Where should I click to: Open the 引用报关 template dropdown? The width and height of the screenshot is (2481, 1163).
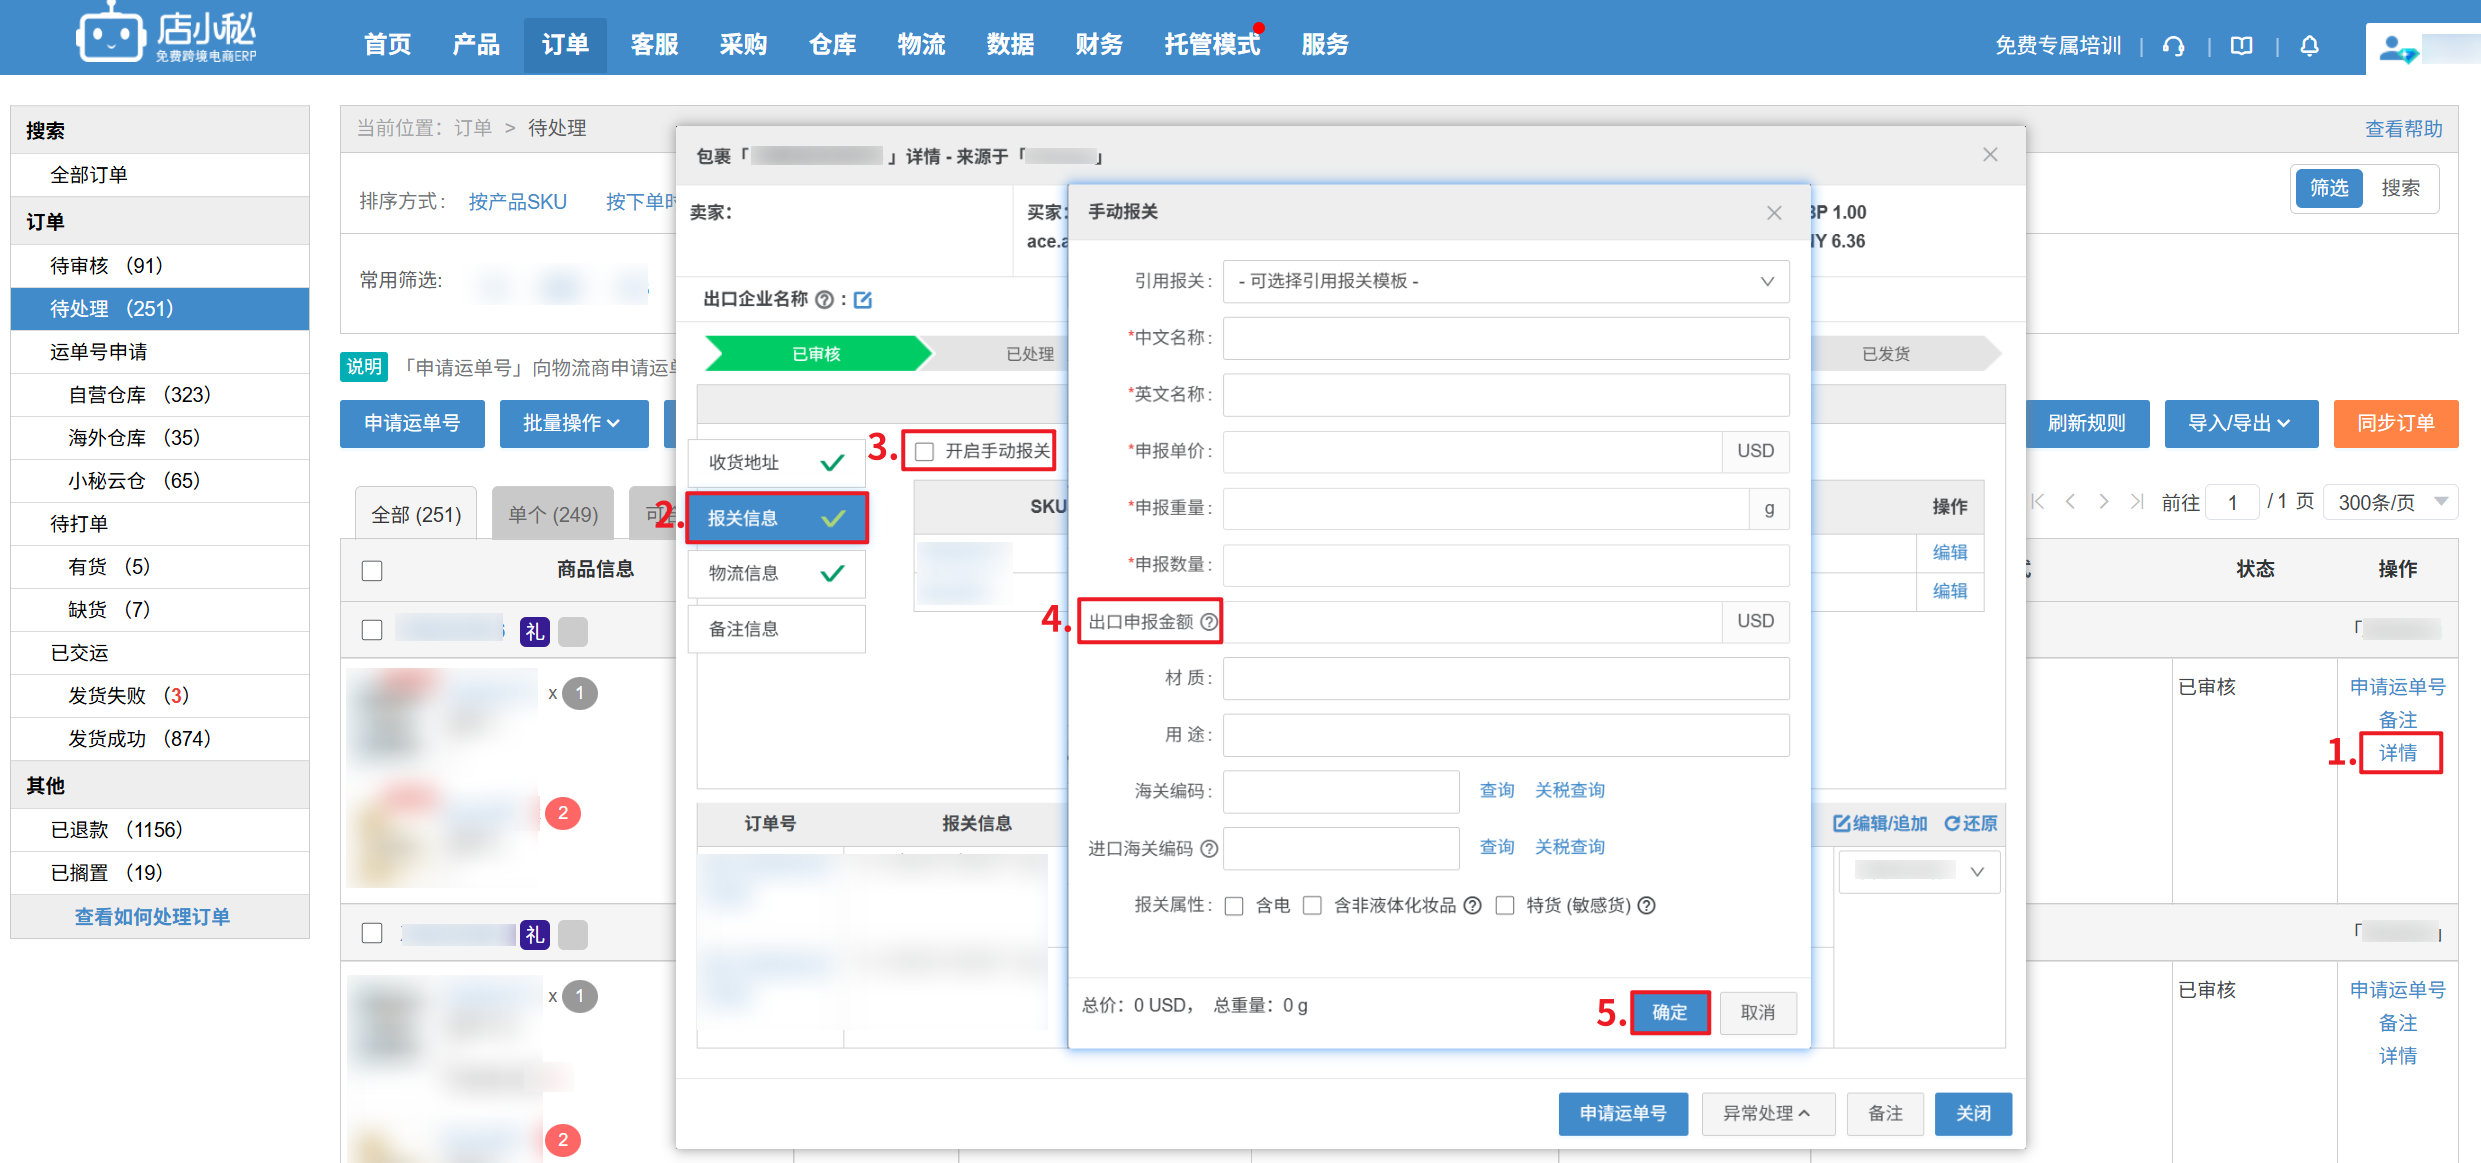click(x=1505, y=282)
